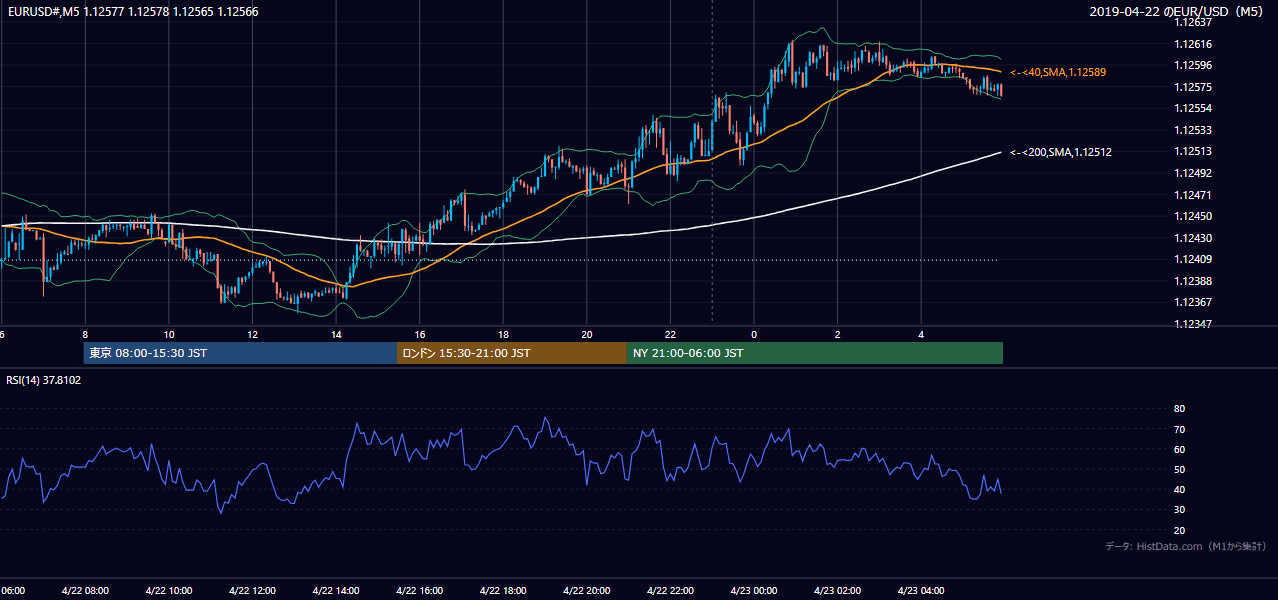Click the 4/22 18:00 time axis label
Viewport: 1278px width, 600px height.
tap(503, 591)
